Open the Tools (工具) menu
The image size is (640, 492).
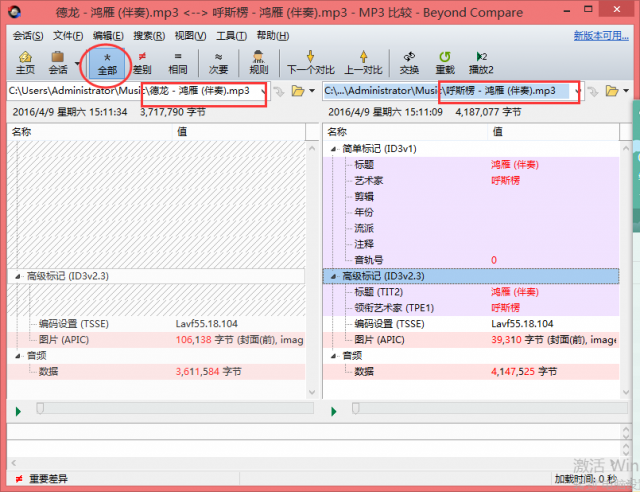(x=231, y=36)
